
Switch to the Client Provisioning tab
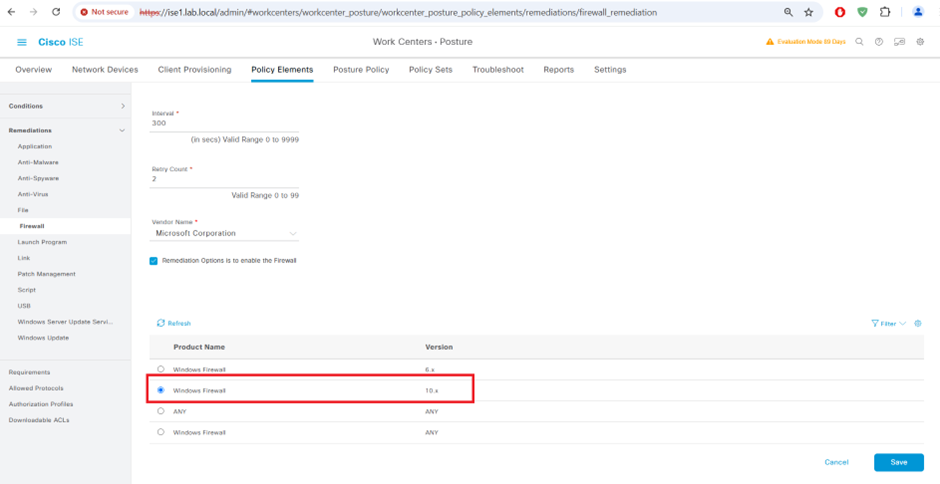pos(194,70)
